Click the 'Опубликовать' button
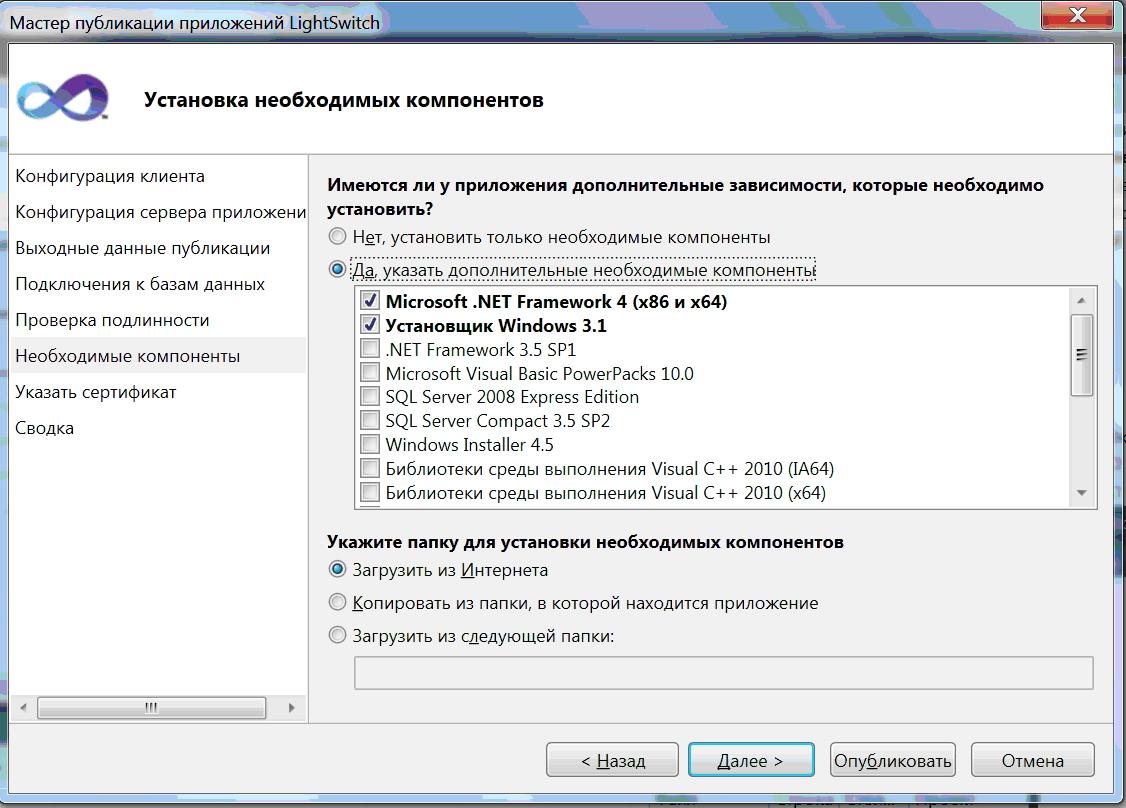 pyautogui.click(x=893, y=760)
